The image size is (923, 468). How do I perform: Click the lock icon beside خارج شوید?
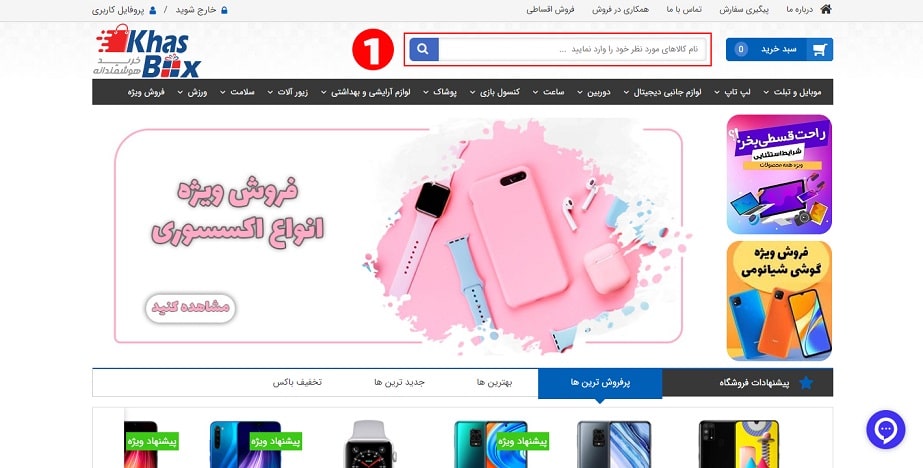point(224,10)
